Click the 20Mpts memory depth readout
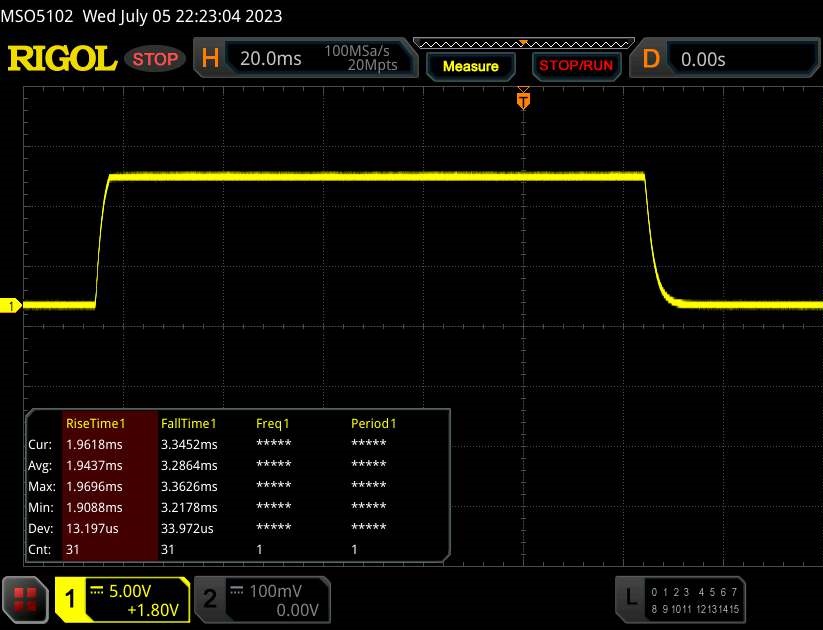 pos(372,65)
